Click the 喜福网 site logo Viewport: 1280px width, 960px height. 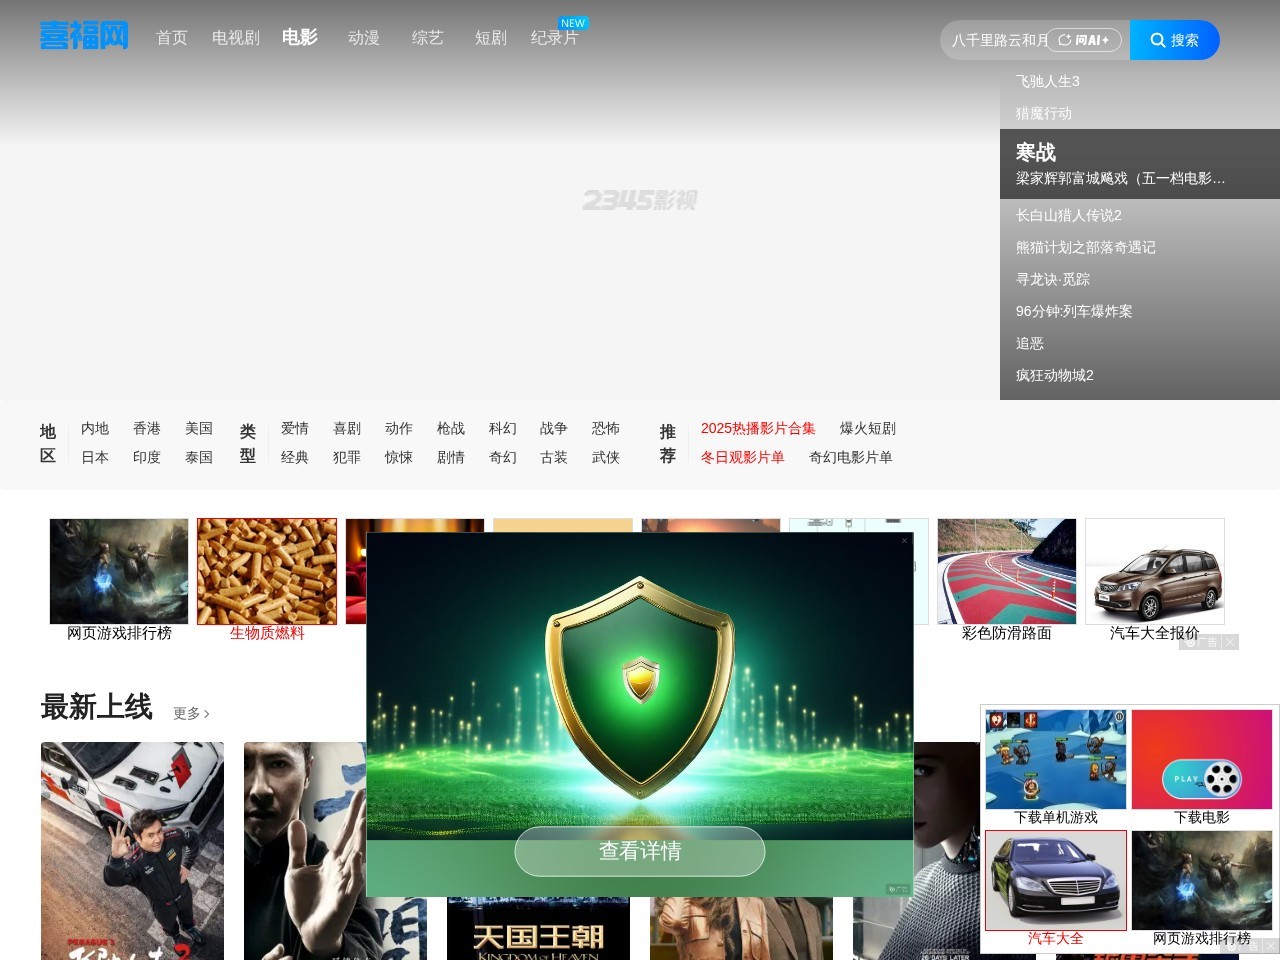coord(84,36)
